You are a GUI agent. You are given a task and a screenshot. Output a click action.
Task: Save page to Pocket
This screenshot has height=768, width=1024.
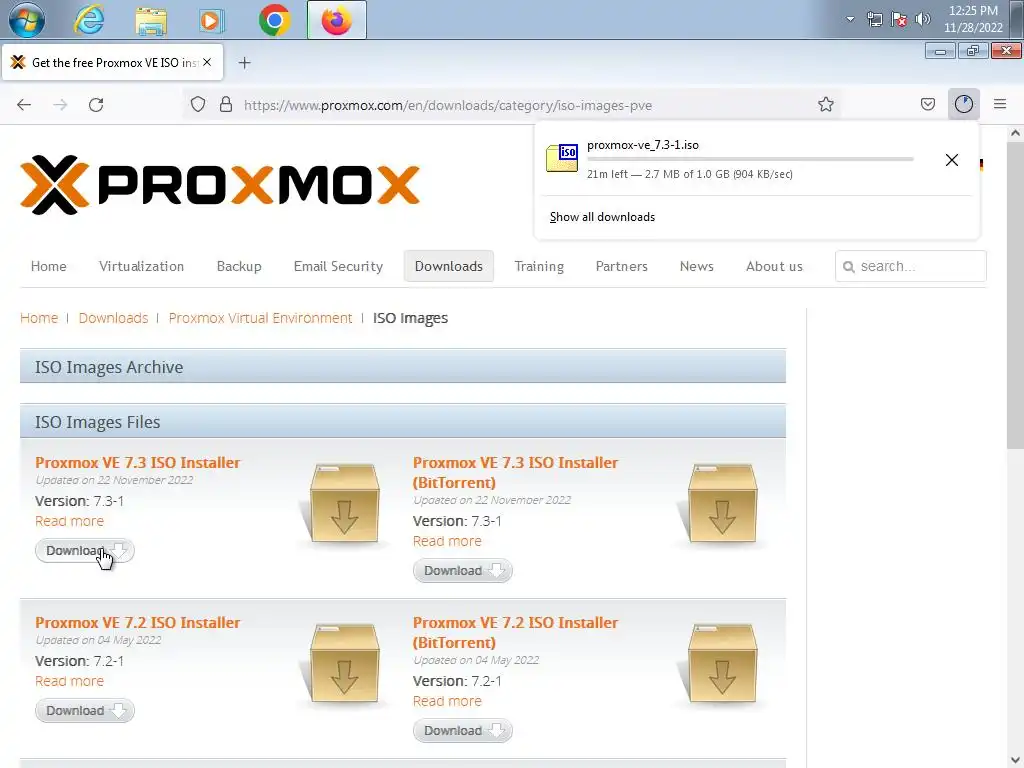[927, 104]
